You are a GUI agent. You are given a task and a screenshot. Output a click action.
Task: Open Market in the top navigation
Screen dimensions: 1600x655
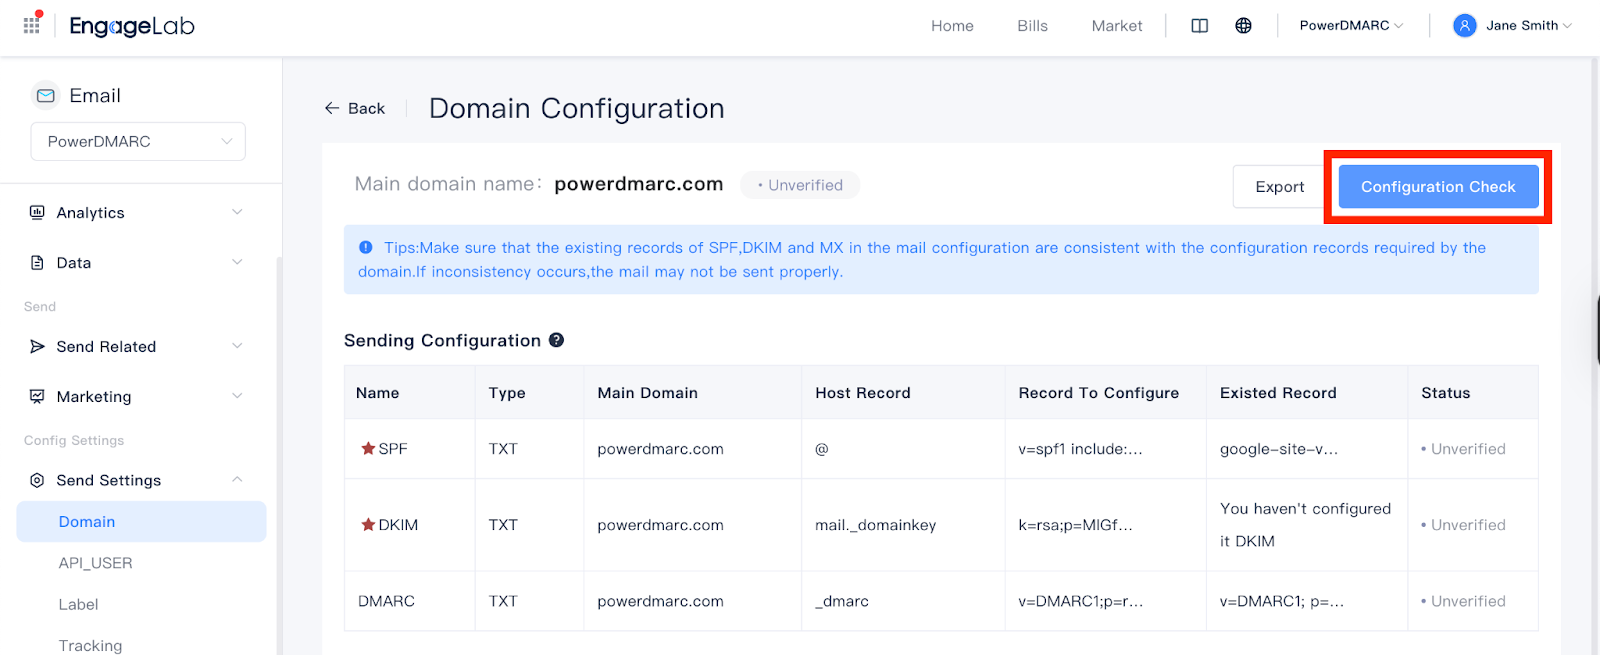pyautogui.click(x=1117, y=26)
